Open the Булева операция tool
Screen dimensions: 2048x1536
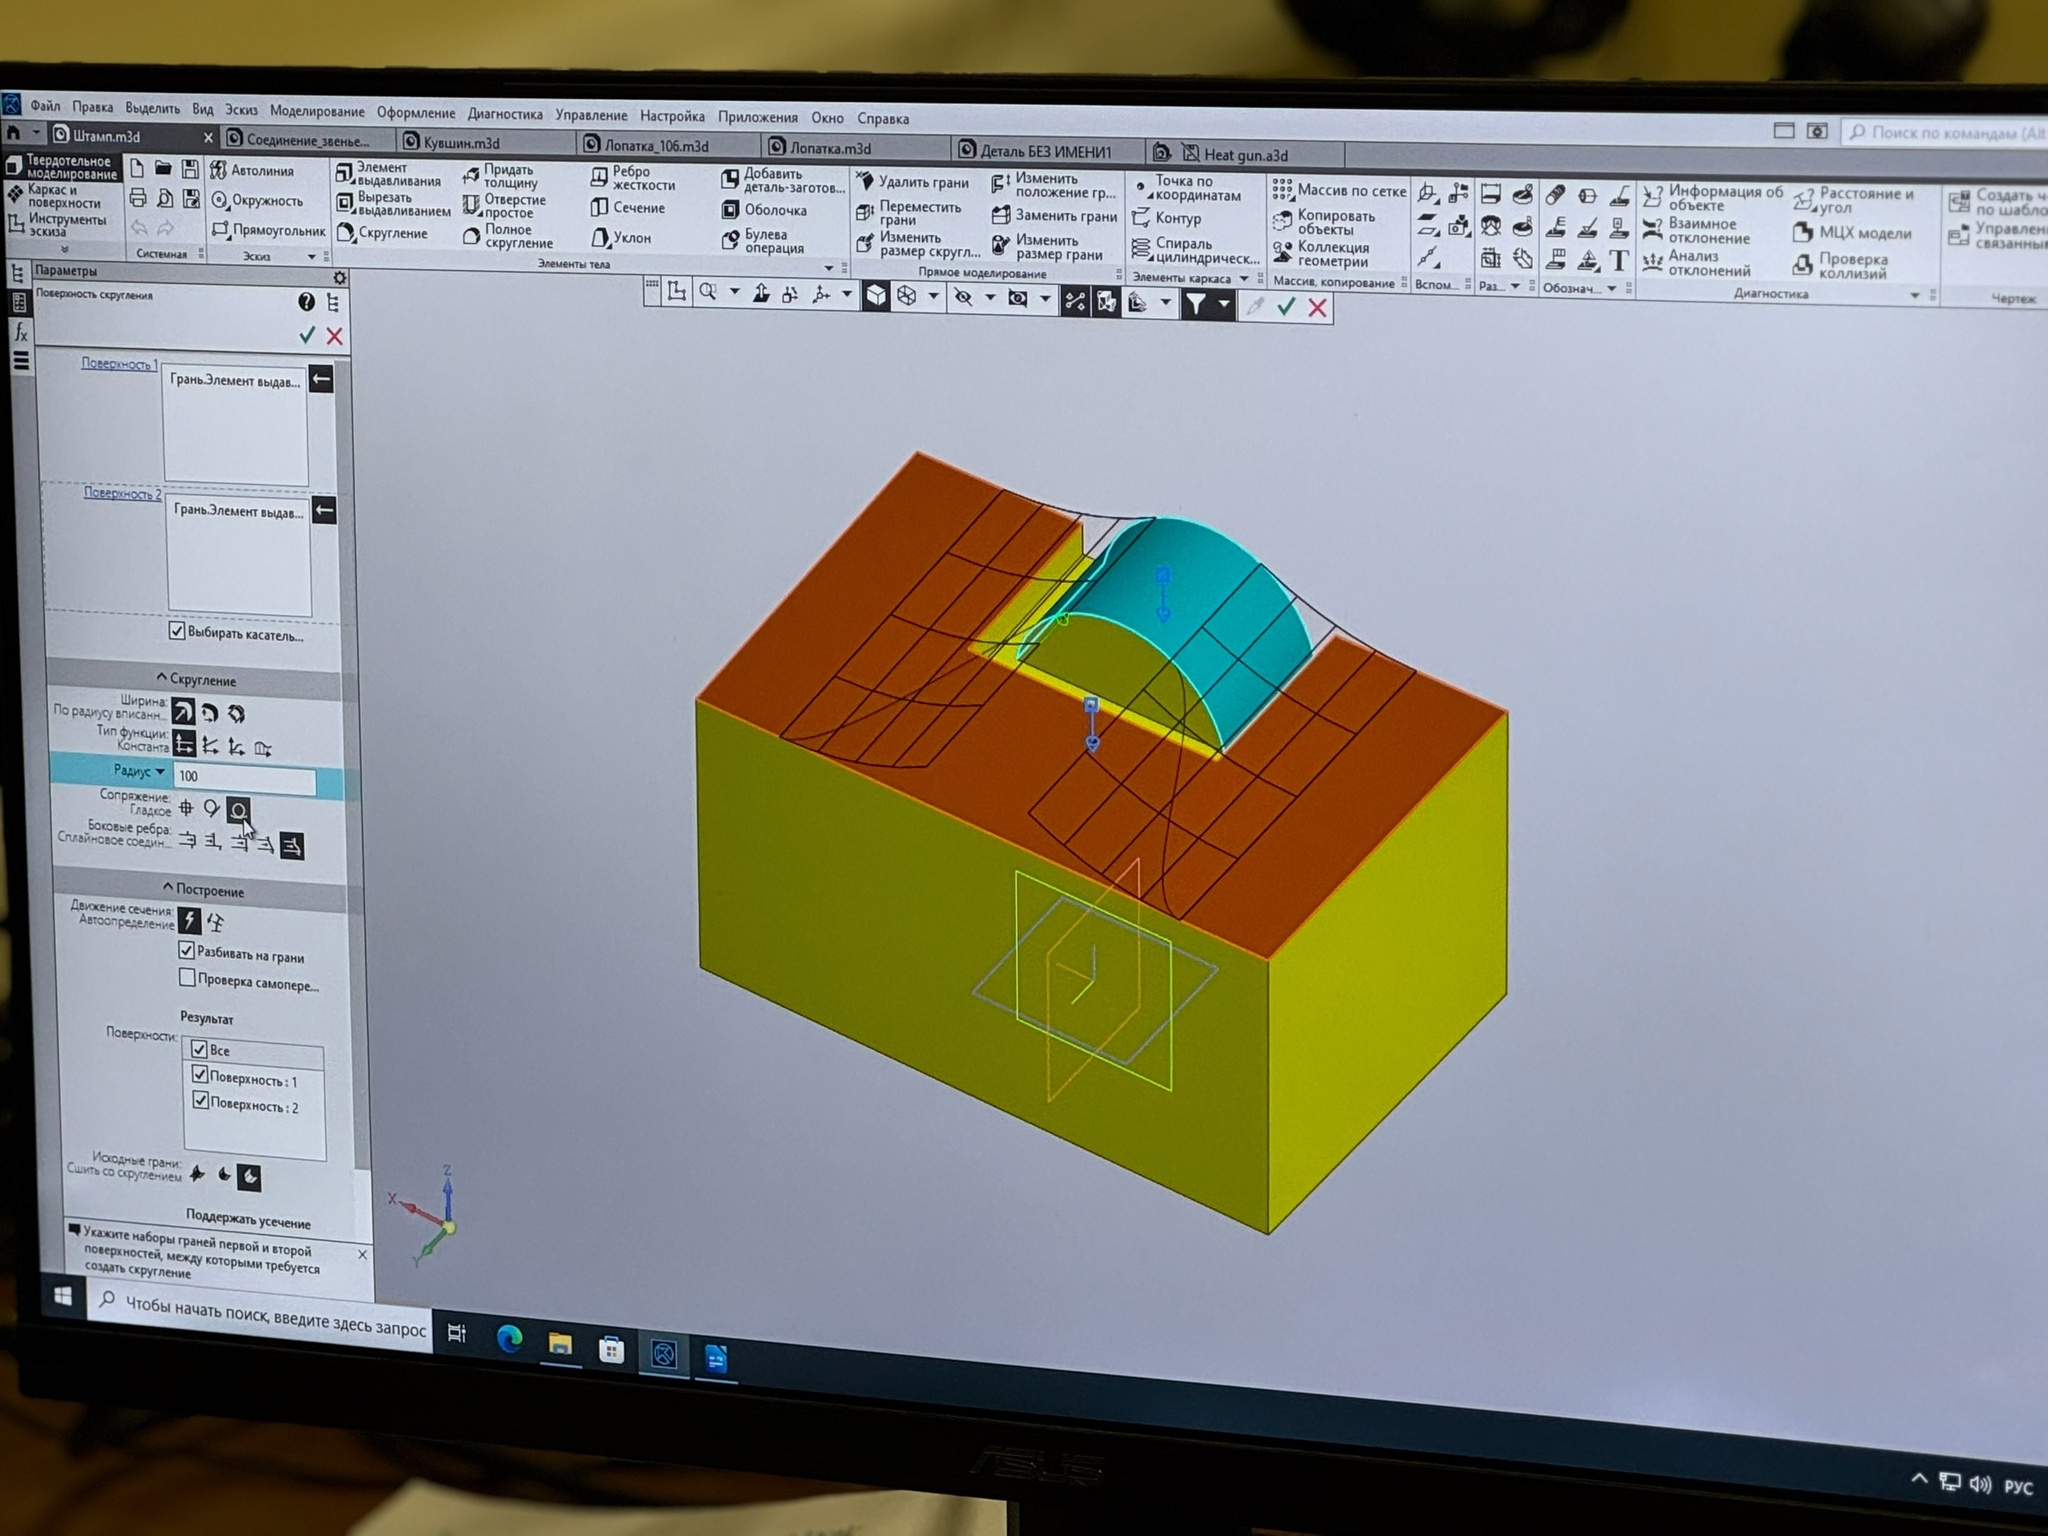point(730,241)
